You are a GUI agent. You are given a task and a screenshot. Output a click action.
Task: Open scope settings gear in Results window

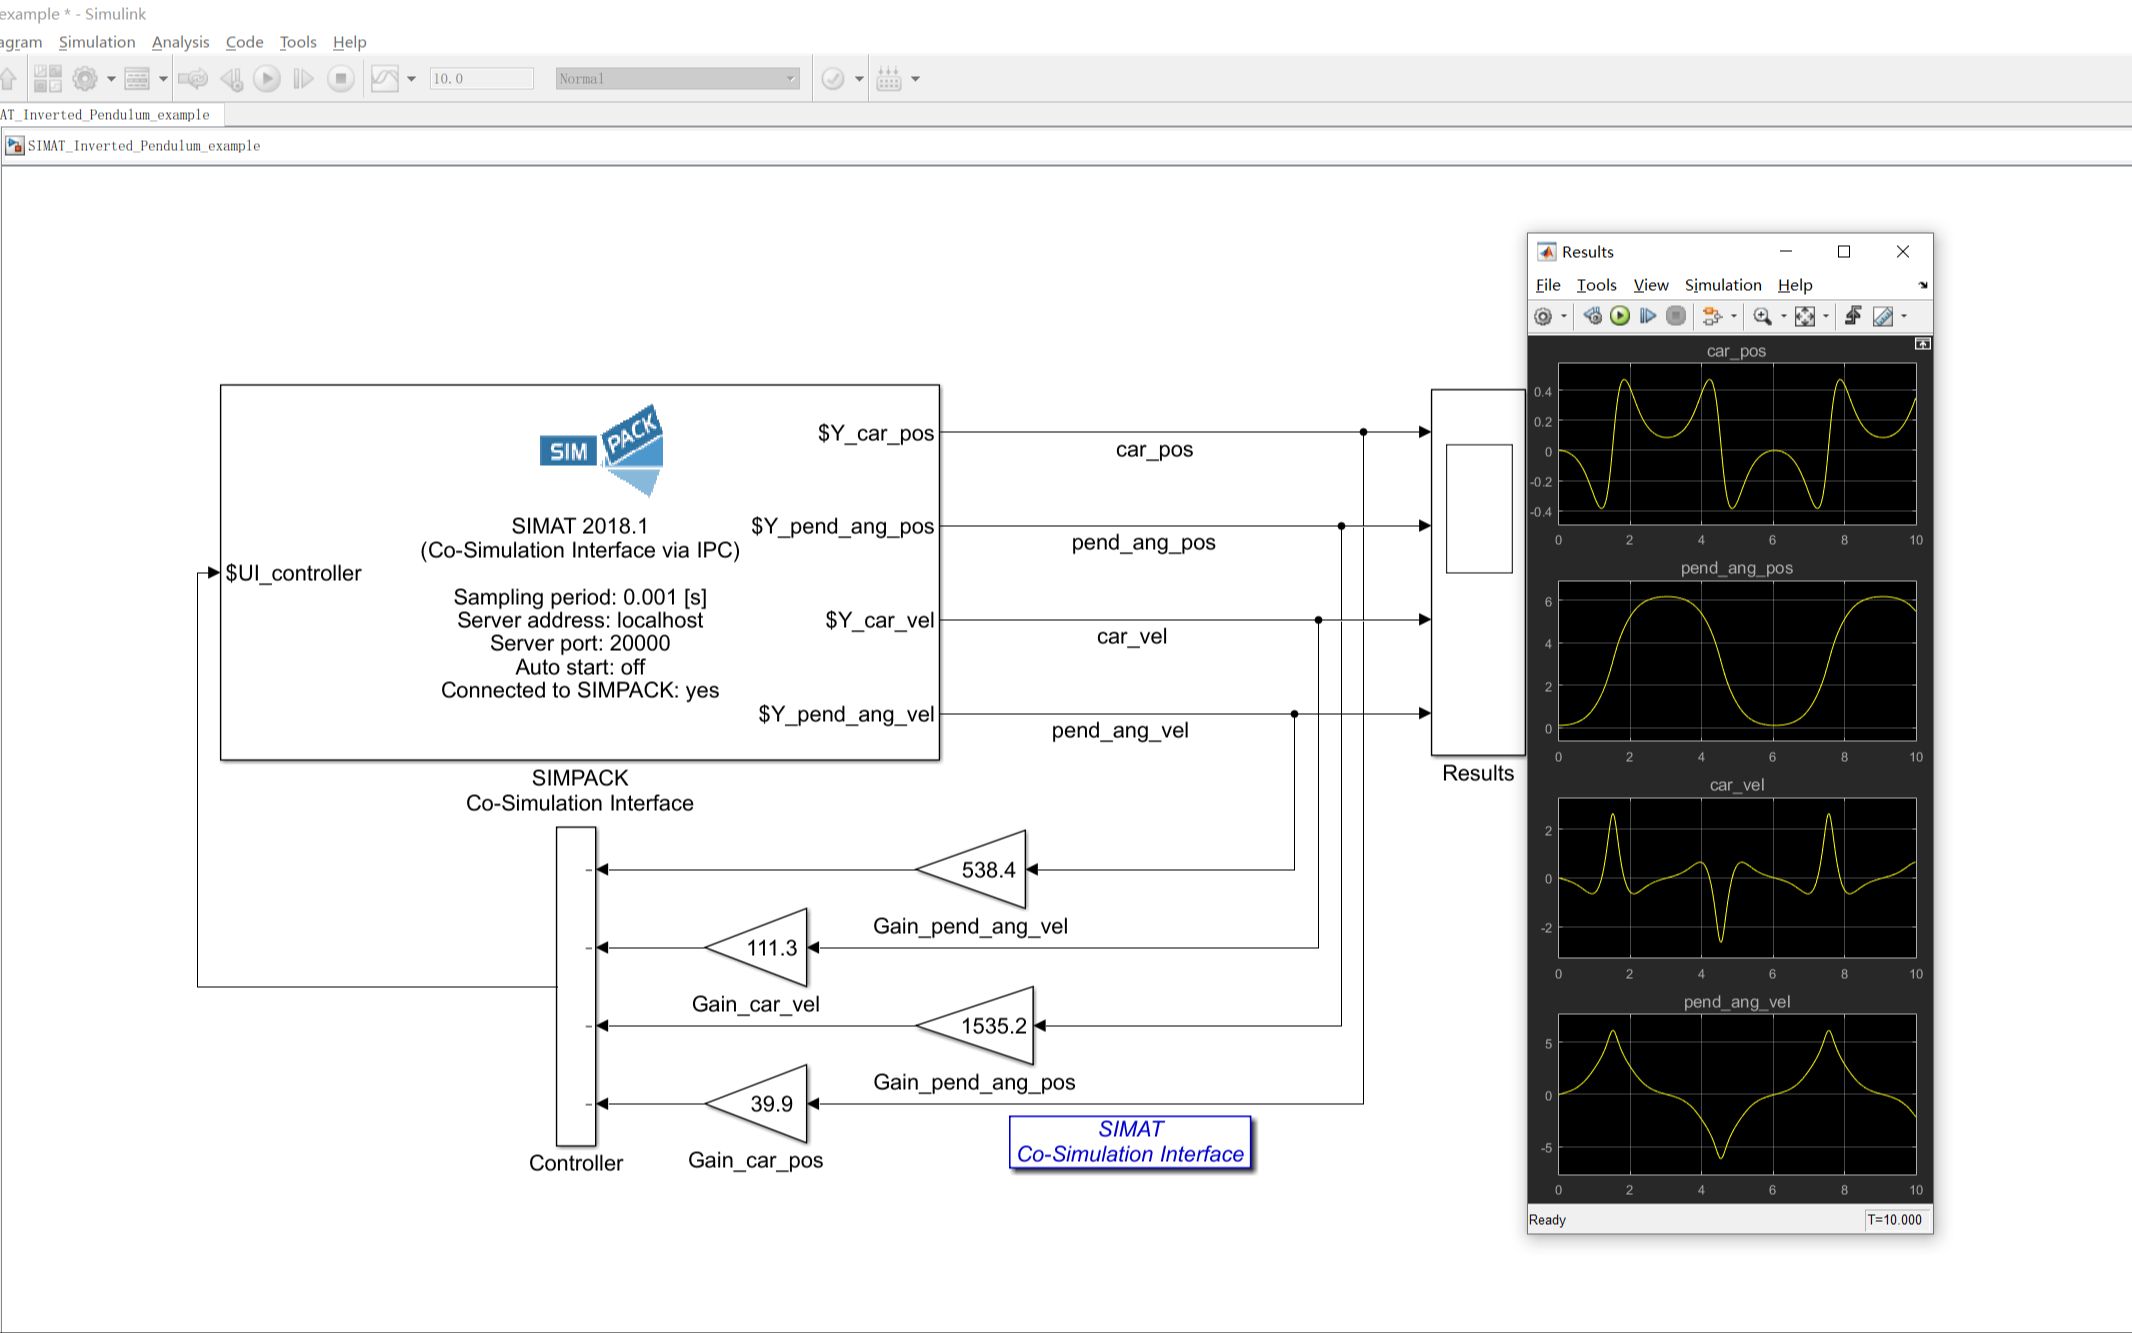(1543, 317)
